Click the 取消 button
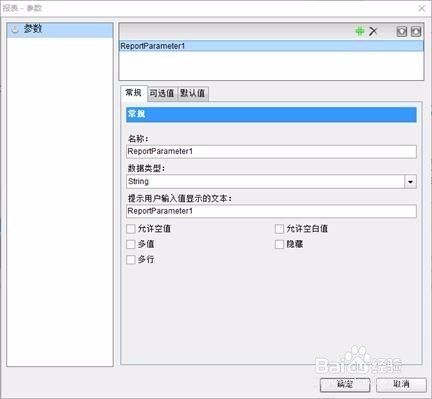 401,385
